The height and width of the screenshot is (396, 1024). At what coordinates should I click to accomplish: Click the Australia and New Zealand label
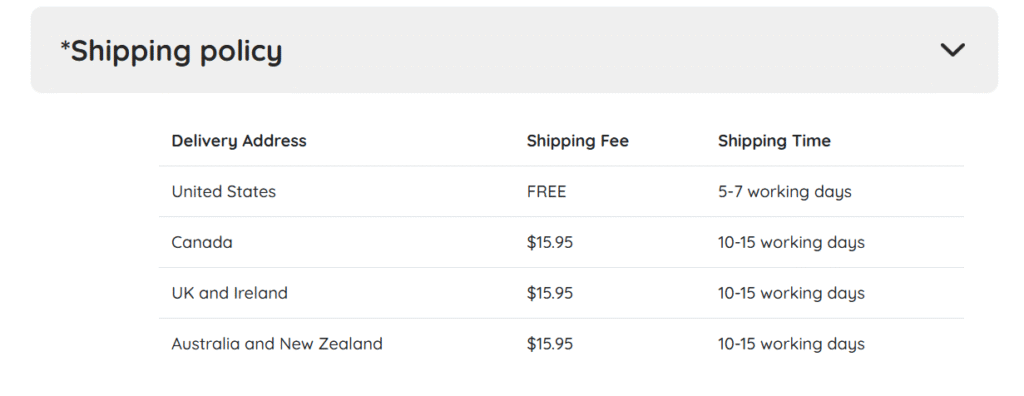click(x=277, y=344)
